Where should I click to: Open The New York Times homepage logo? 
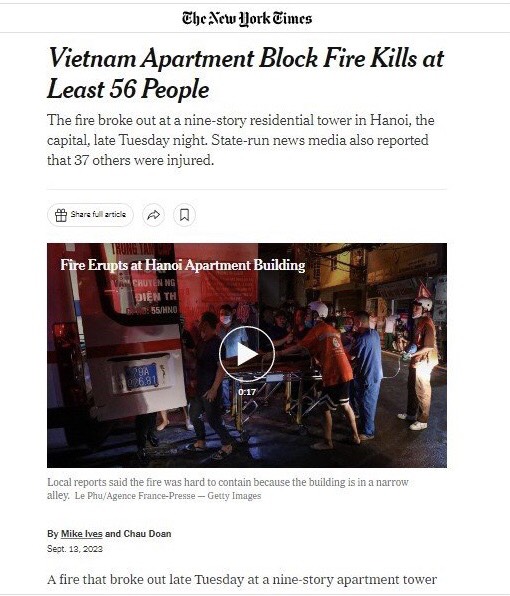coord(247,18)
